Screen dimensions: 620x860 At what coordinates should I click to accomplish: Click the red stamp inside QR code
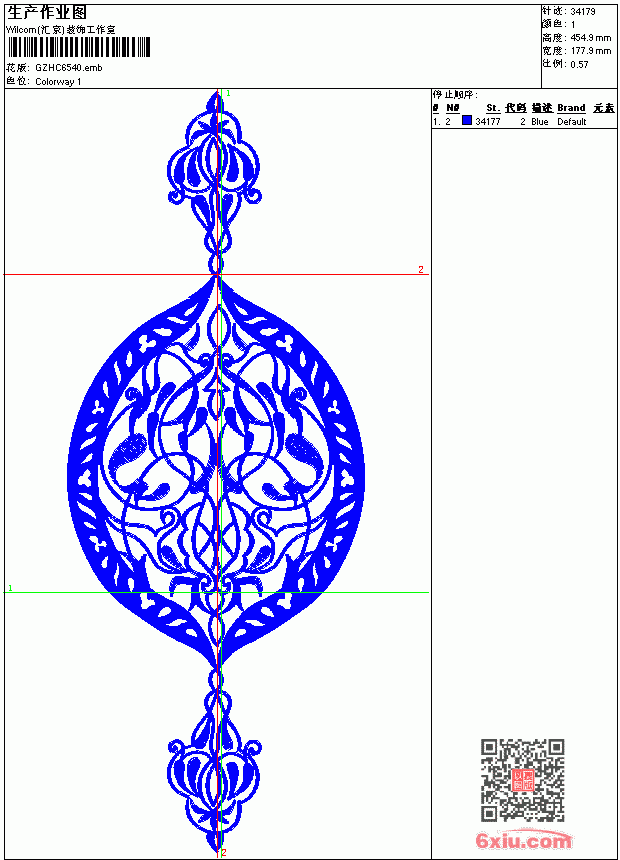point(523,780)
